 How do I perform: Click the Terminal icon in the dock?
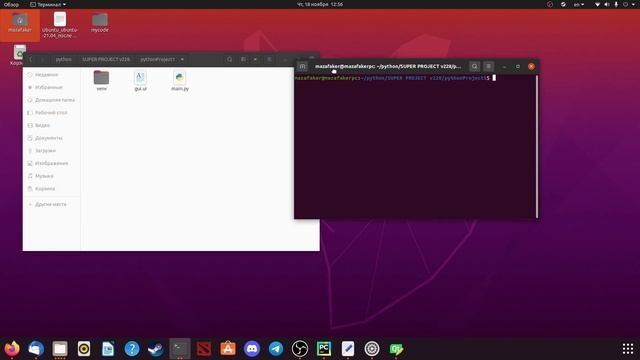tap(180, 349)
